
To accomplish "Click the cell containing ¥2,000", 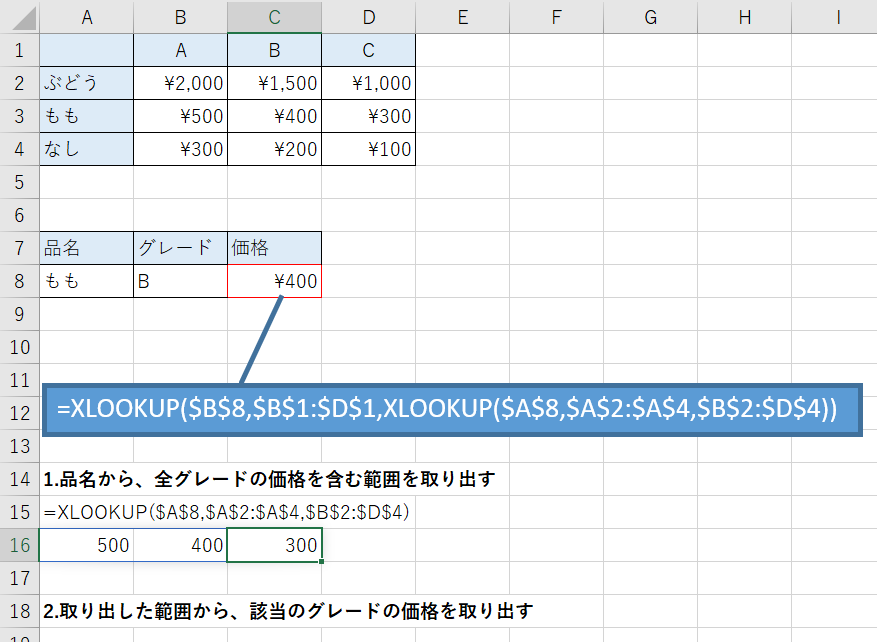I will (180, 83).
